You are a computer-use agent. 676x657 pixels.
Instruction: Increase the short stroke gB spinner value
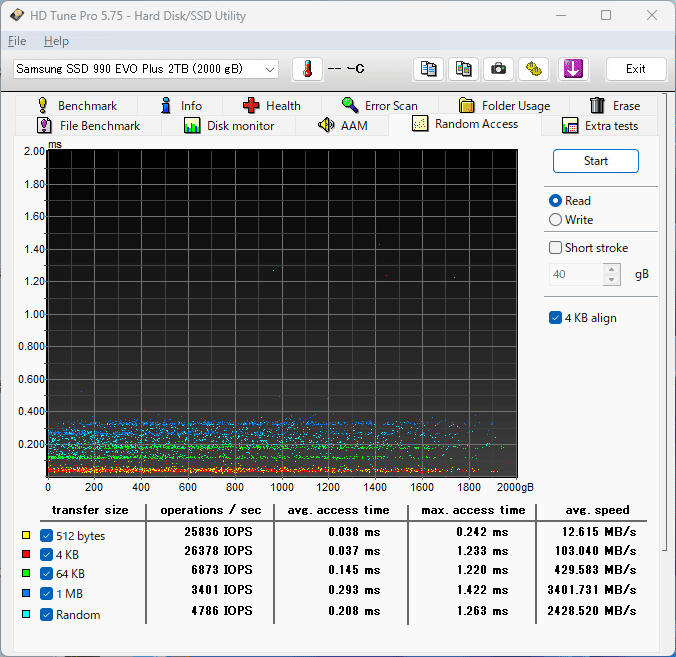tap(612, 269)
